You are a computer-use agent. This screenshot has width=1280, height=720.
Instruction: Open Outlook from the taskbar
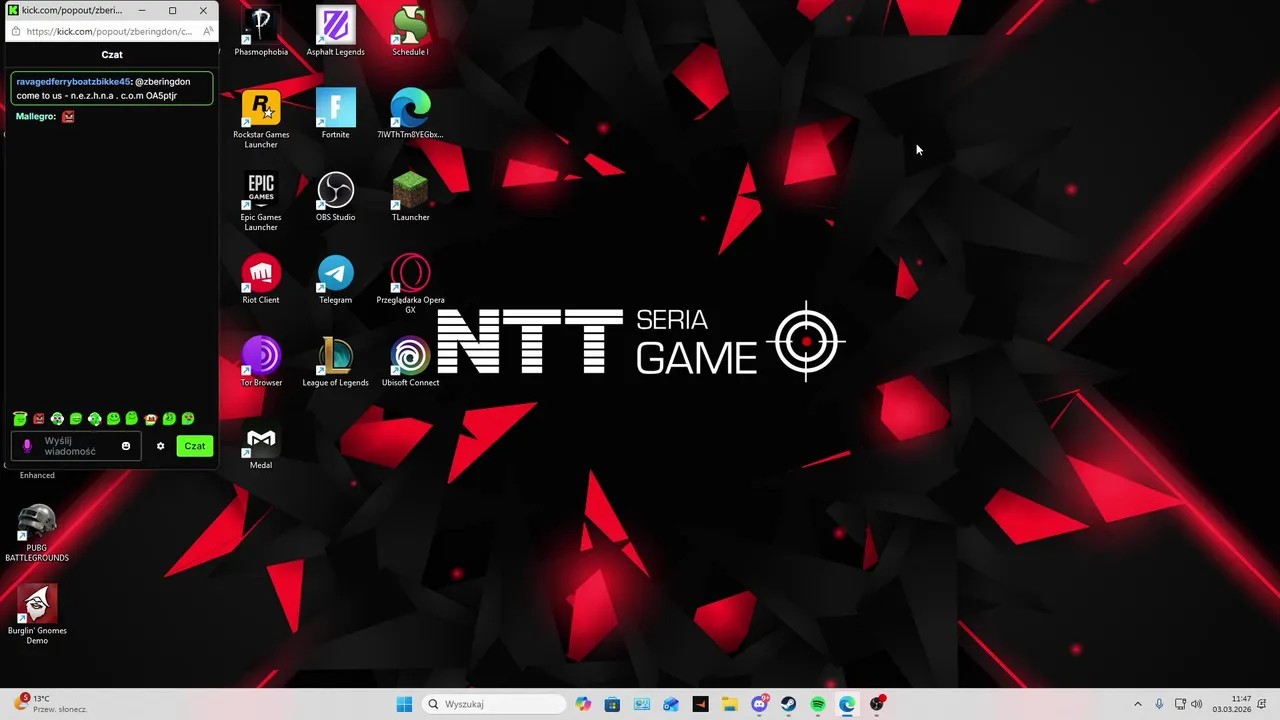(x=671, y=704)
